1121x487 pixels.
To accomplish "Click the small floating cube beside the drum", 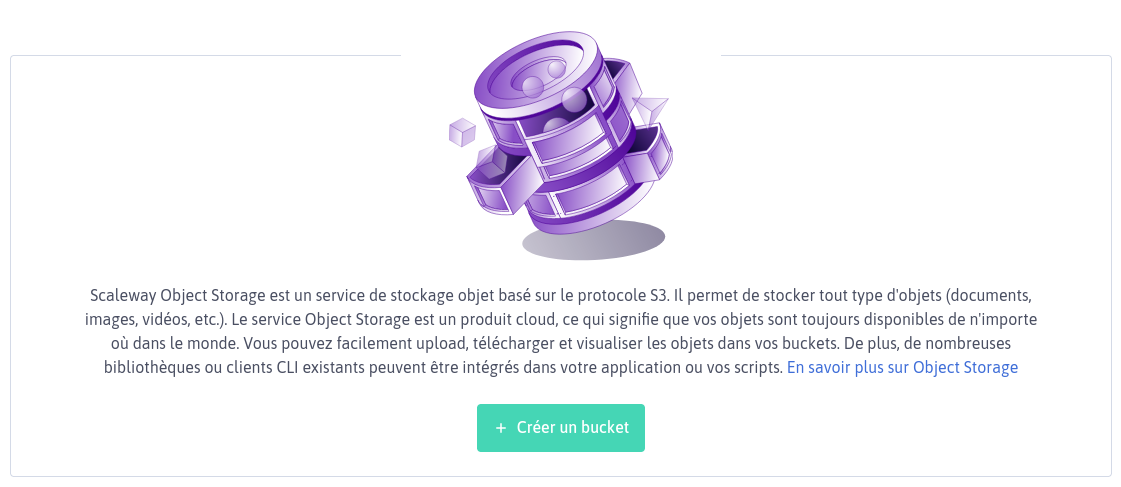I will [x=462, y=132].
